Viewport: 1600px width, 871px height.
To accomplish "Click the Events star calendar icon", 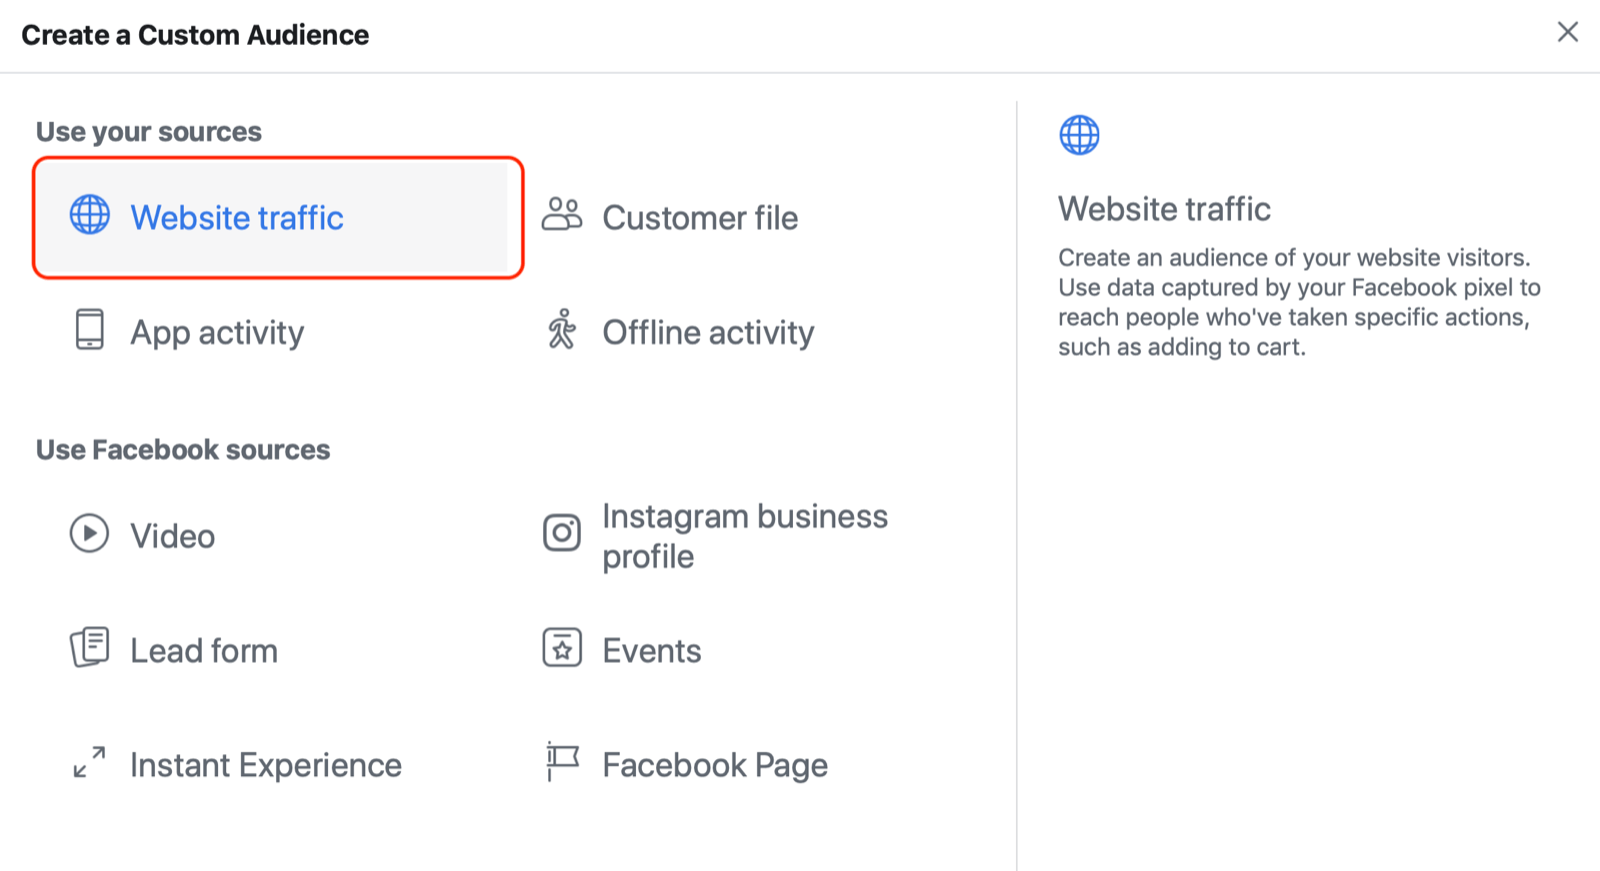I will 562,647.
